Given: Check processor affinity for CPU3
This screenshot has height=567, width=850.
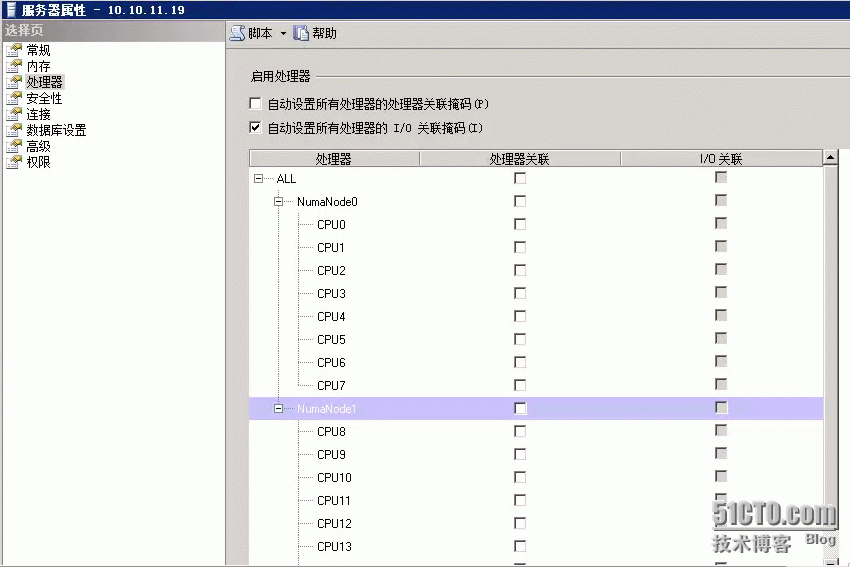Looking at the screenshot, I should (x=520, y=293).
